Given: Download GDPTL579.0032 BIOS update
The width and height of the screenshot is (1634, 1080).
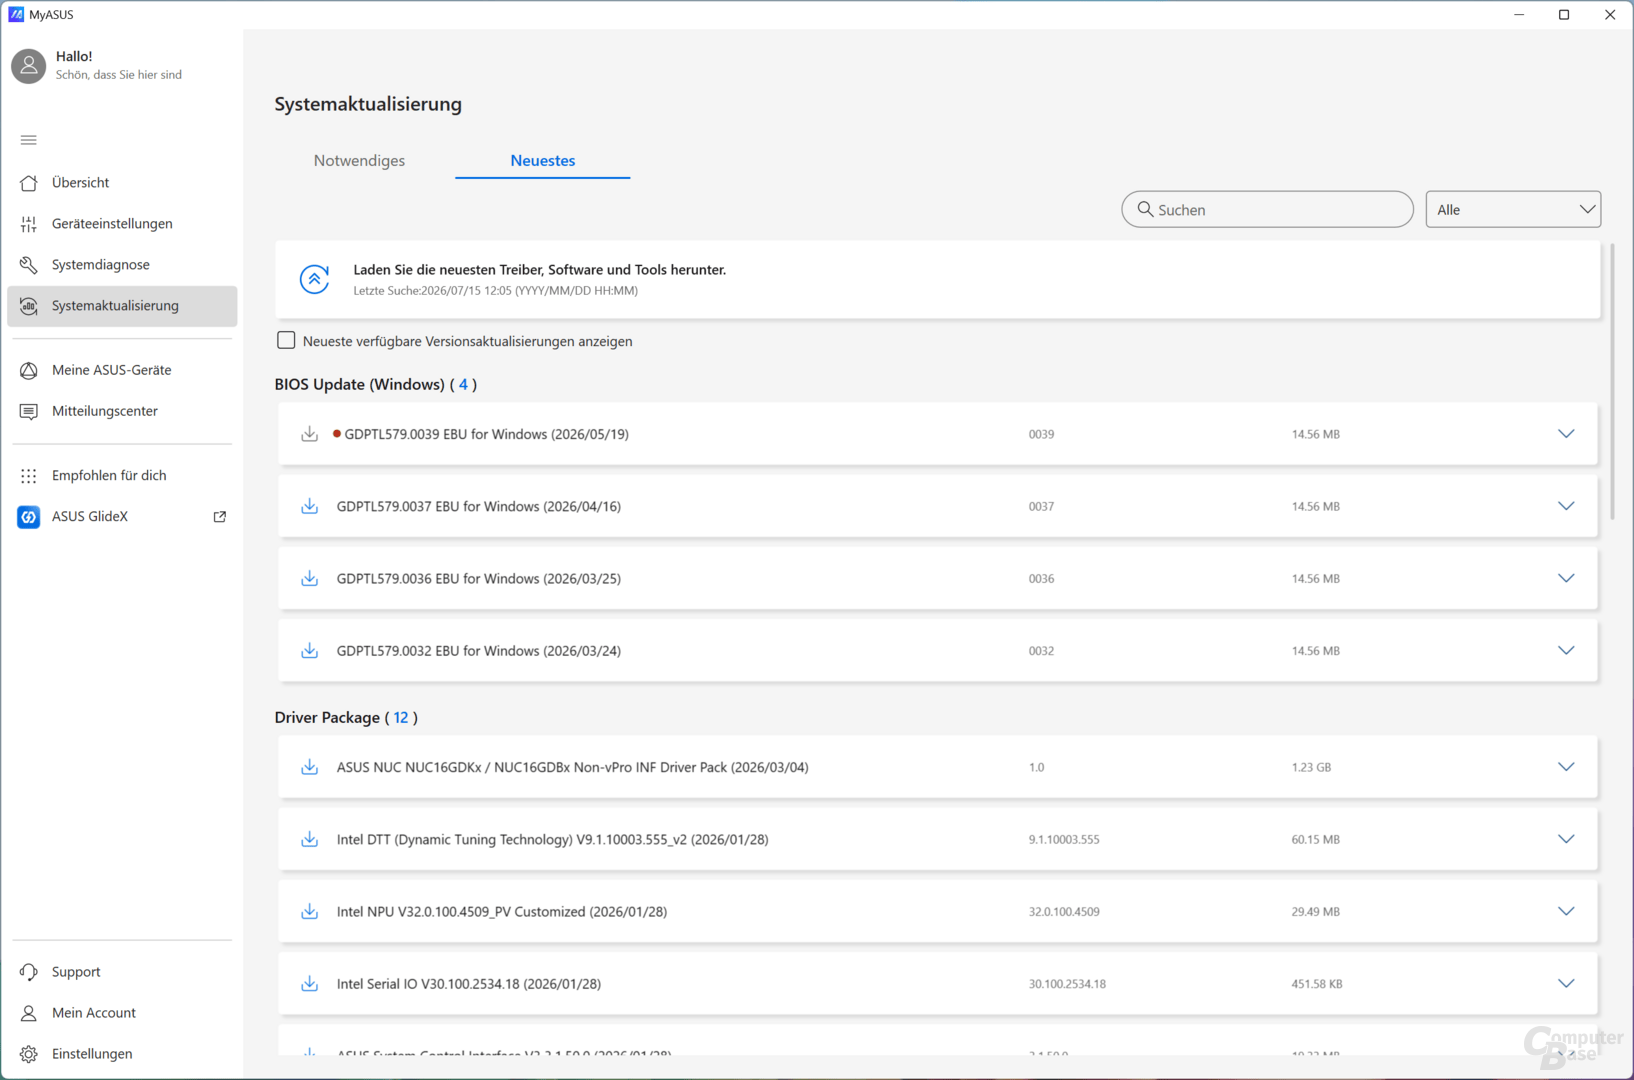Looking at the screenshot, I should pyautogui.click(x=309, y=650).
